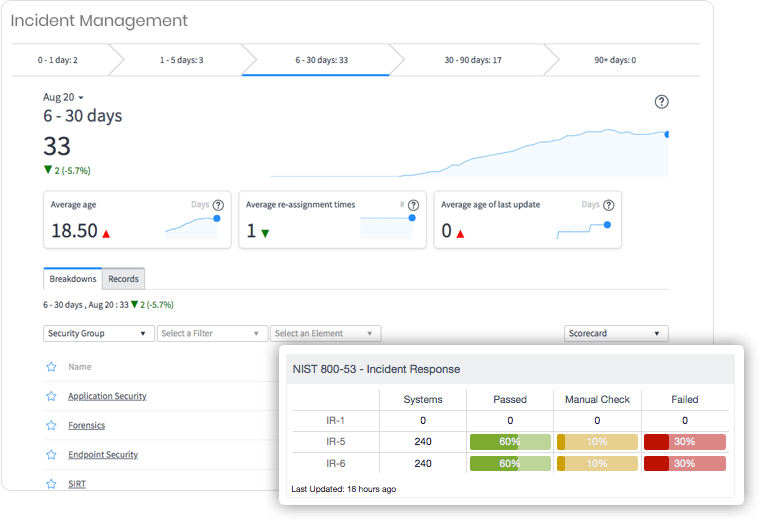
Task: Open the Scorecard dropdown
Action: [x=616, y=333]
